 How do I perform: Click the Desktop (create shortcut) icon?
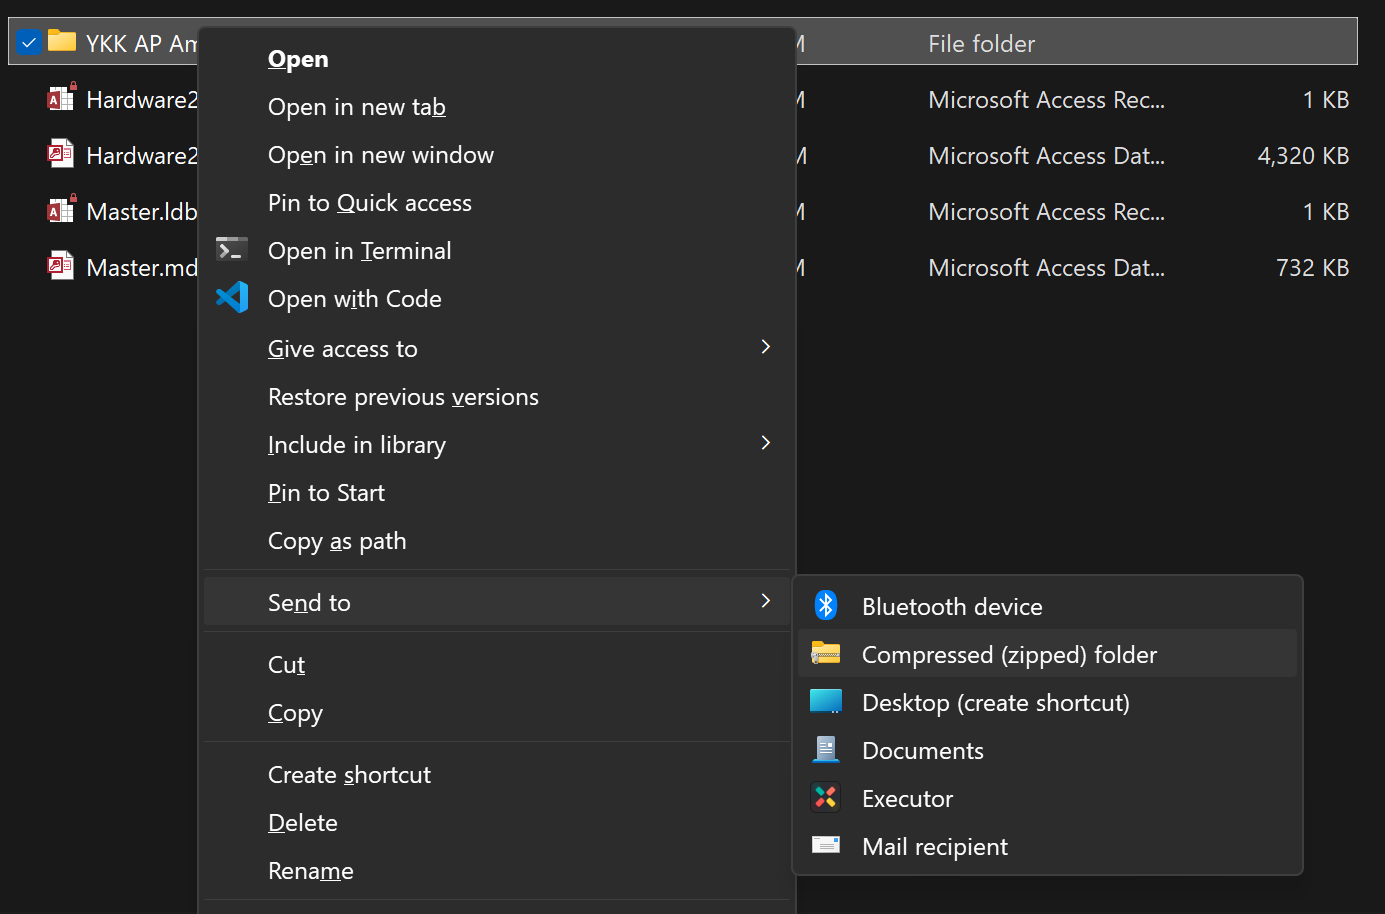826,701
